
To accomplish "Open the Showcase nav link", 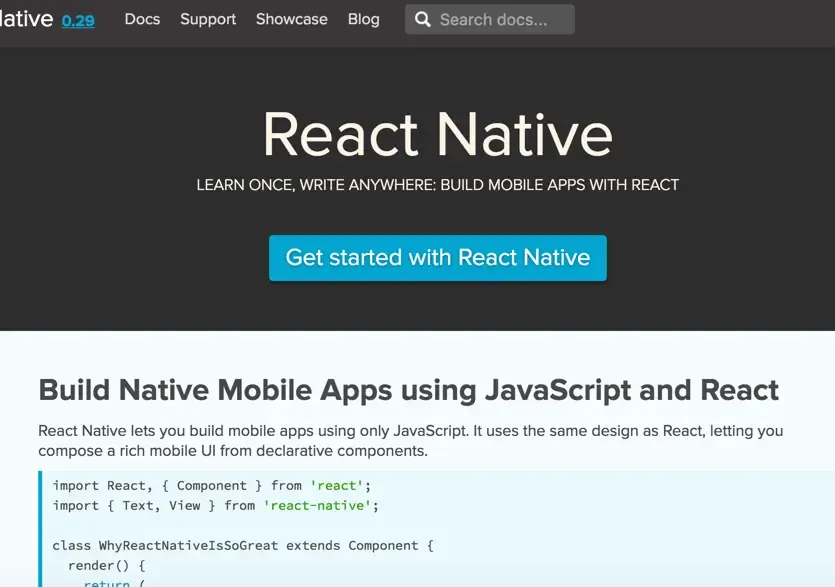I will 292,19.
